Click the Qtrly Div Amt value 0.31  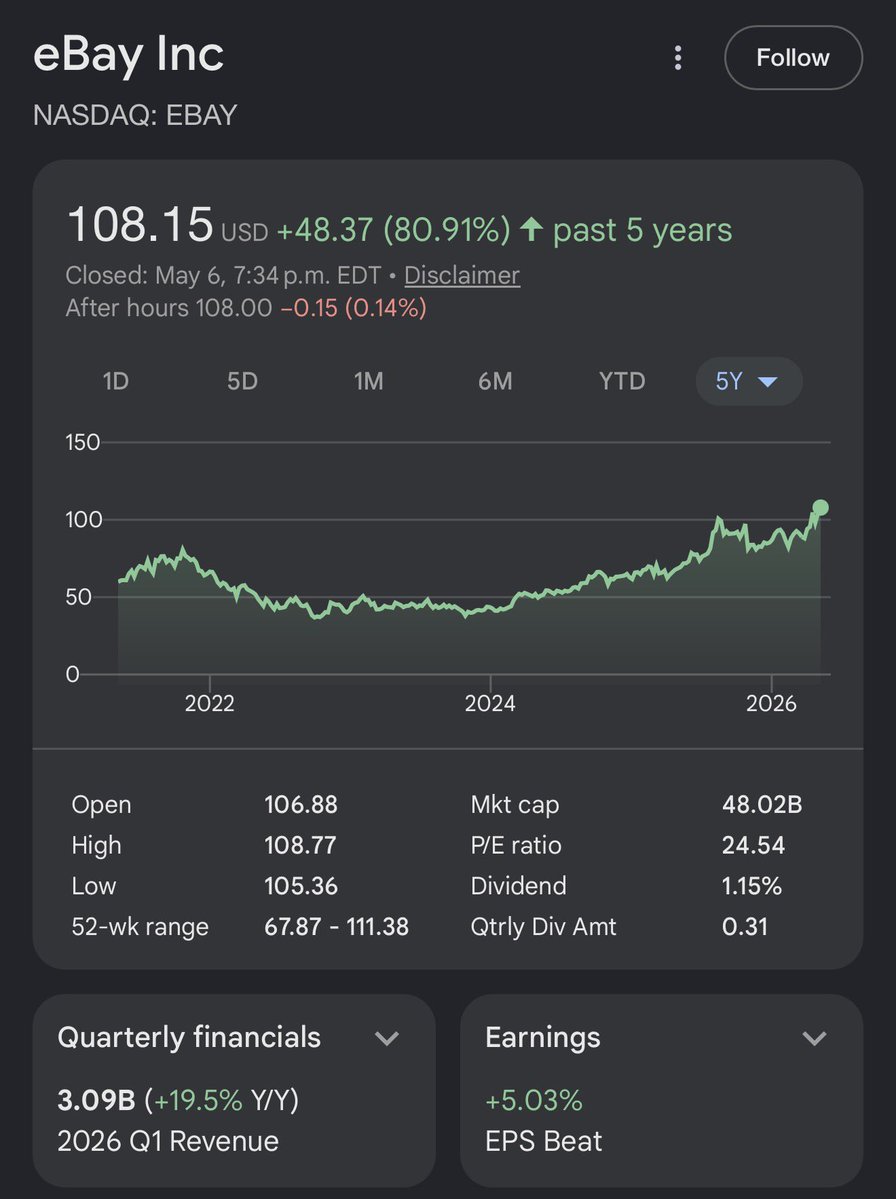coord(745,927)
